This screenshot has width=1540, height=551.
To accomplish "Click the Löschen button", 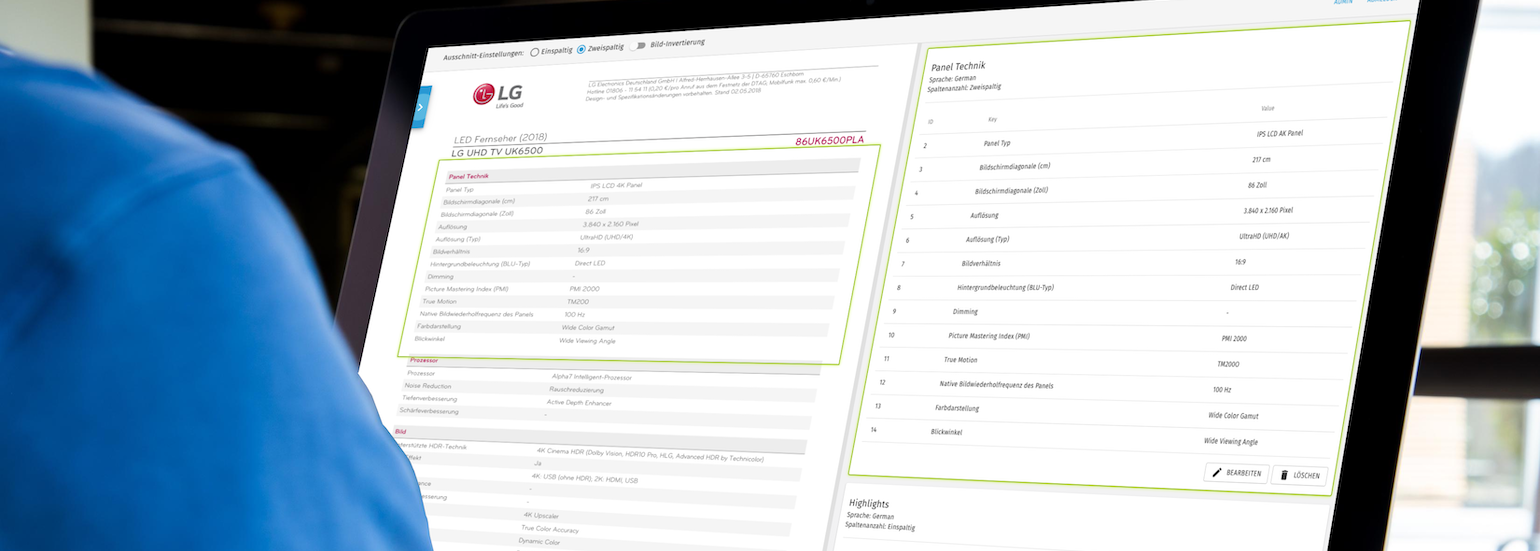I will point(1299,476).
